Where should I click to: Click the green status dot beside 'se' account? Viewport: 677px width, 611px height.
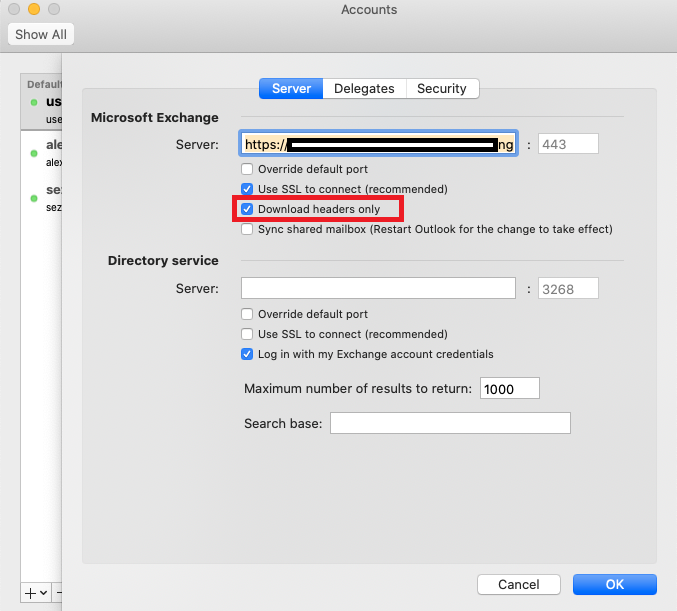pyautogui.click(x=34, y=198)
